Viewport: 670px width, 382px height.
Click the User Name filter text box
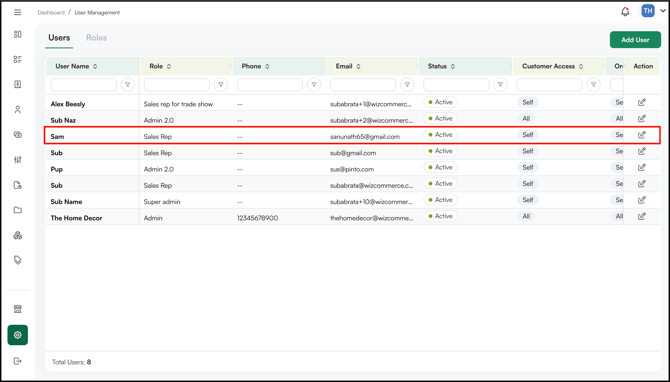coord(84,85)
